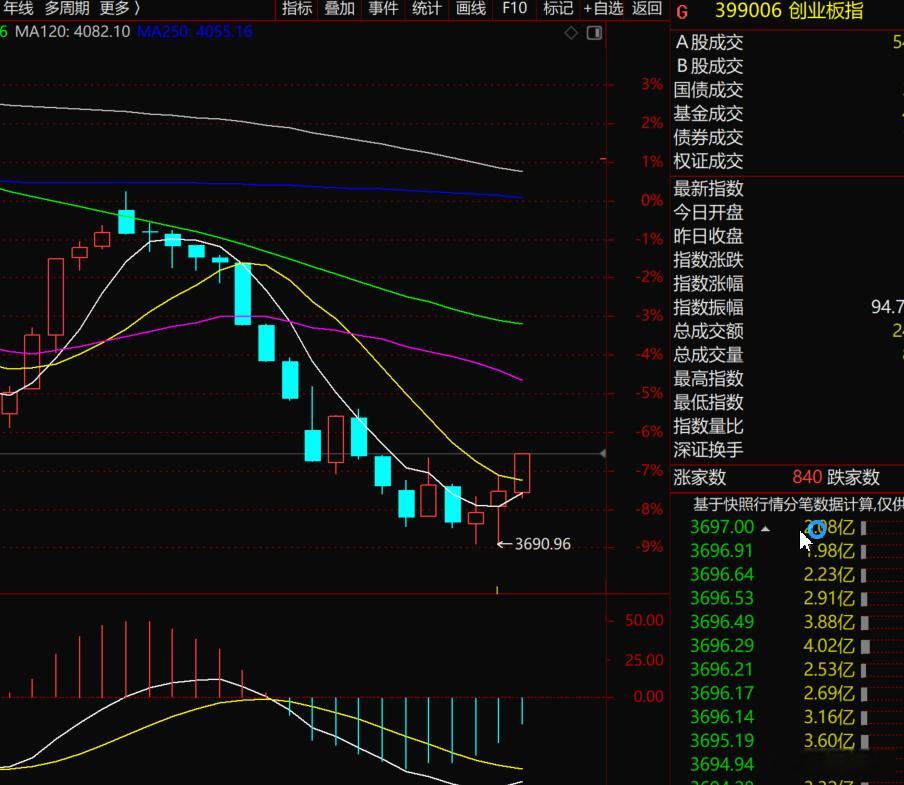
Task: Select tick row 3695.19
Action: pyautogui.click(x=787, y=741)
